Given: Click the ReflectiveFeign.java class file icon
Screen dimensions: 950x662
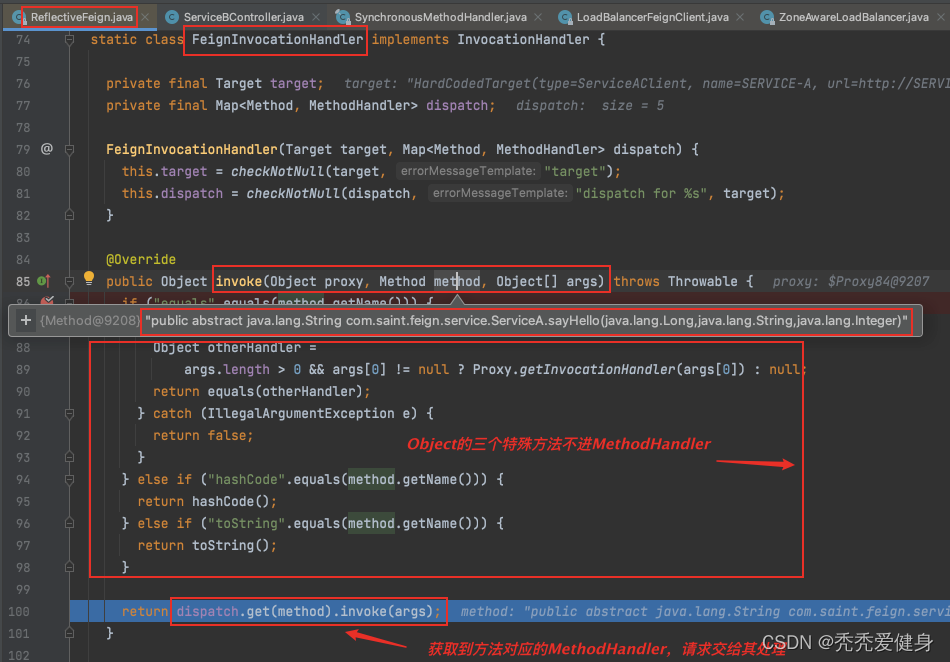Looking at the screenshot, I should pos(18,17).
